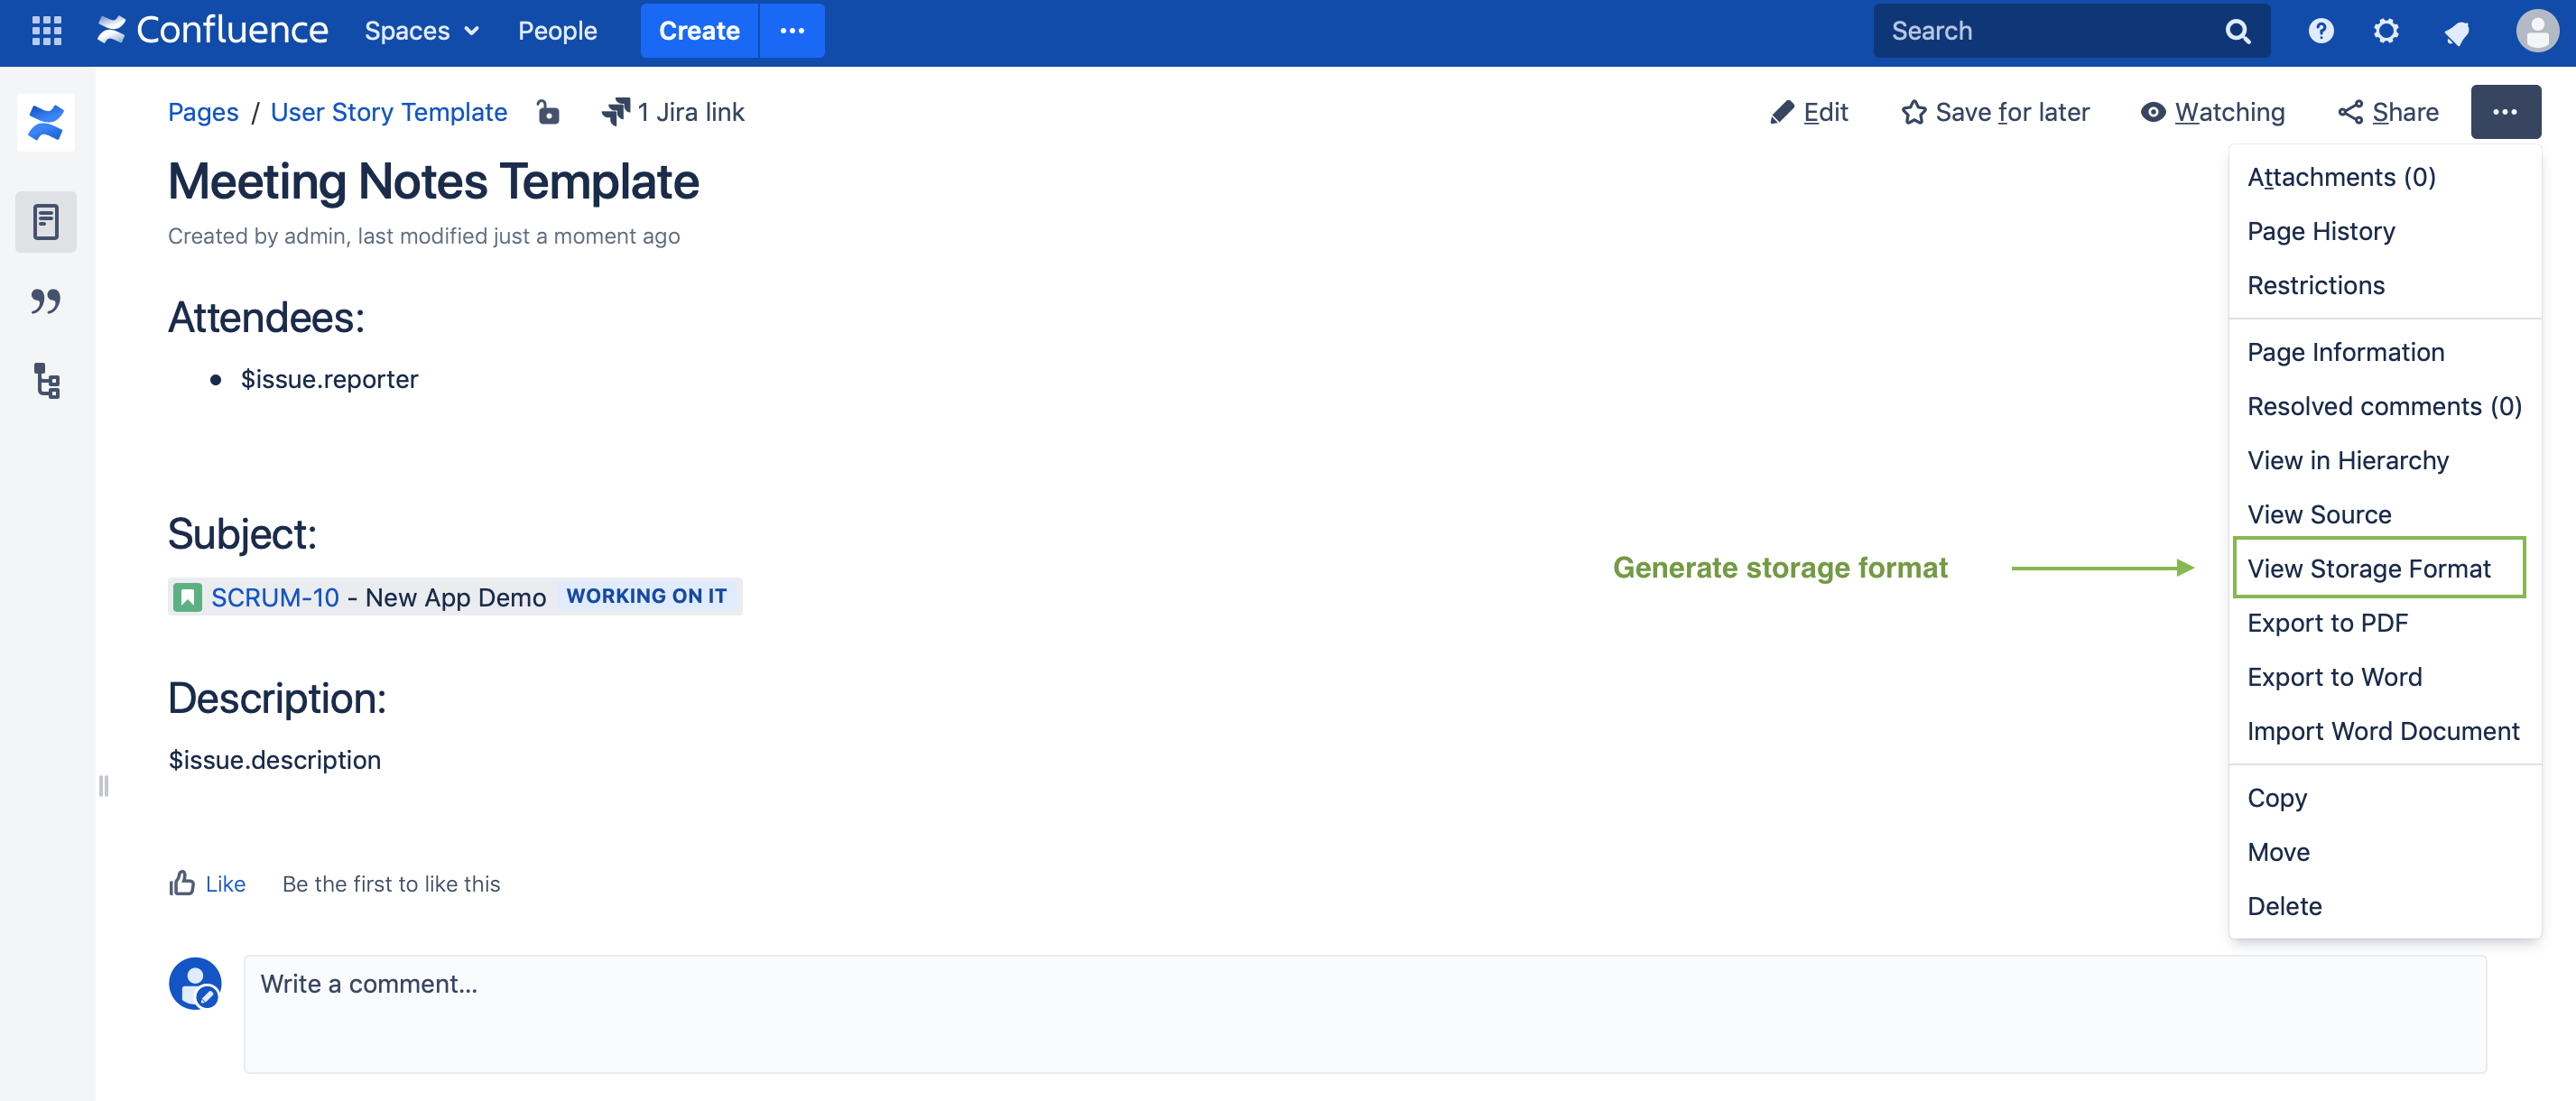This screenshot has height=1101, width=2576.
Task: Open your profile avatar
Action: (2536, 31)
